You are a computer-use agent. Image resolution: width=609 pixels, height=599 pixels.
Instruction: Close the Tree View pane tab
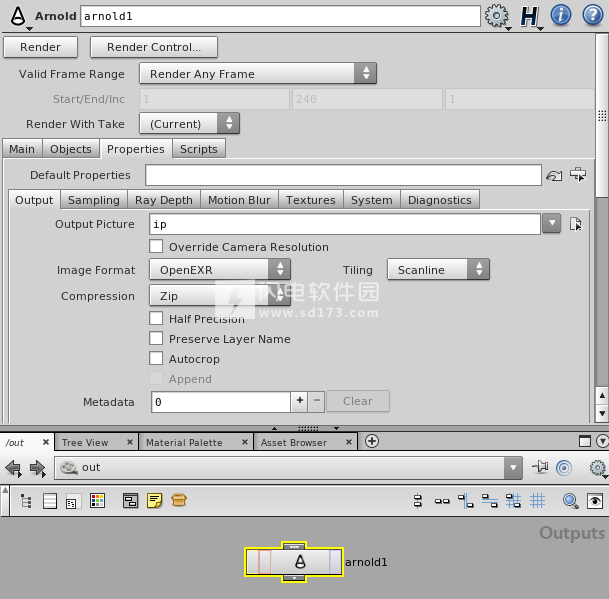click(x=130, y=442)
